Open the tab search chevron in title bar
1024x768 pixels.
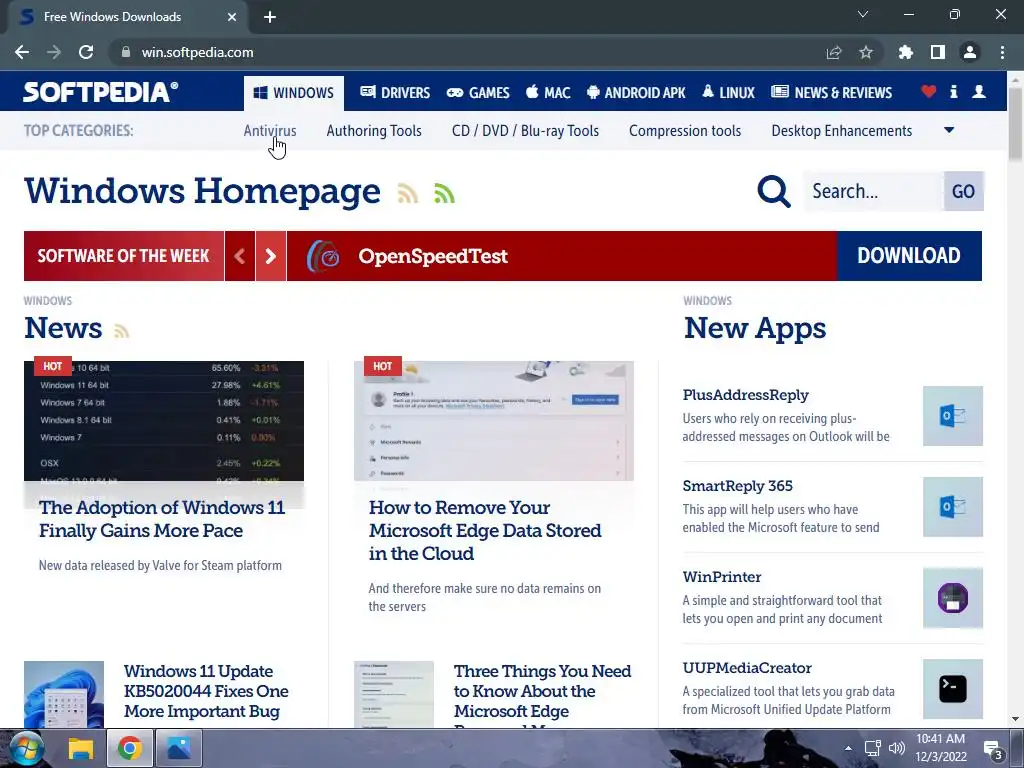pyautogui.click(x=863, y=14)
